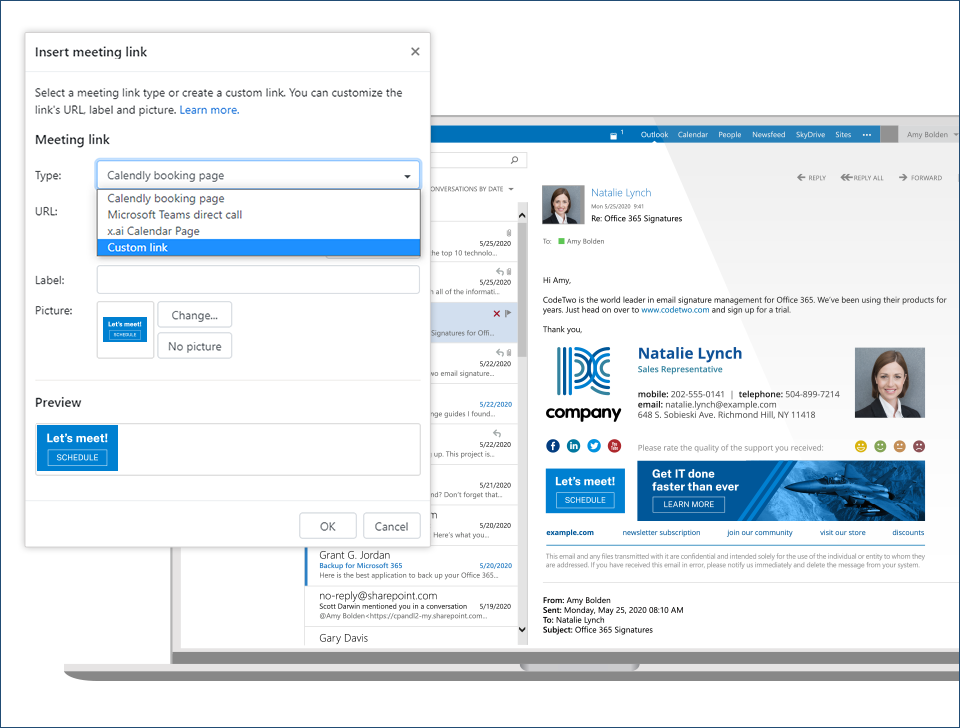Click the Facebook icon in the signature
The height and width of the screenshot is (728, 960).
[x=553, y=446]
